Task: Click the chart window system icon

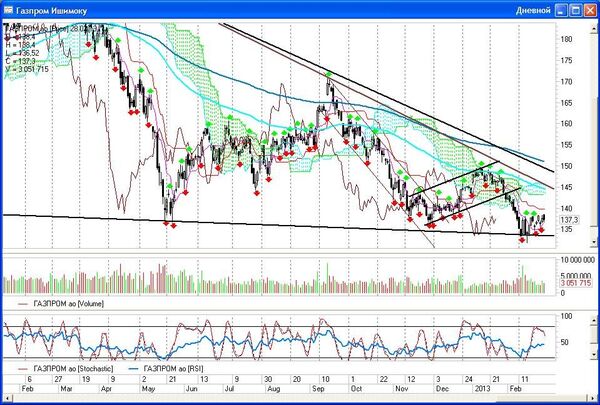Action: coord(9,9)
